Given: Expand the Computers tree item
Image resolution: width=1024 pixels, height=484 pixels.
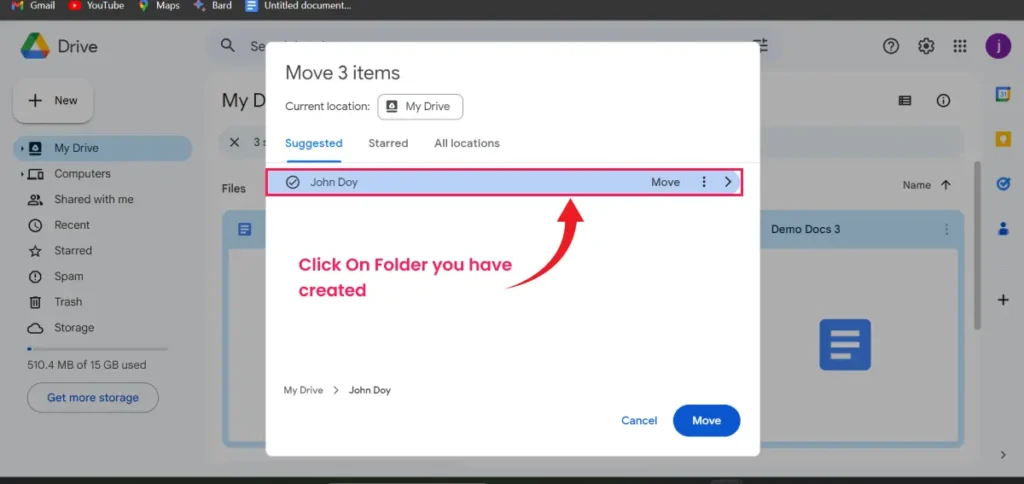Looking at the screenshot, I should (22, 174).
